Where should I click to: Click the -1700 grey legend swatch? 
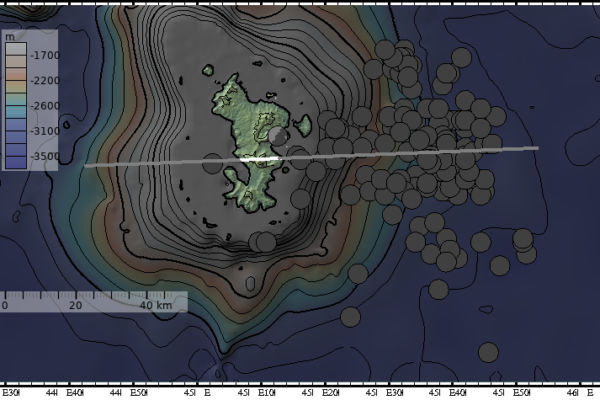coord(16,49)
